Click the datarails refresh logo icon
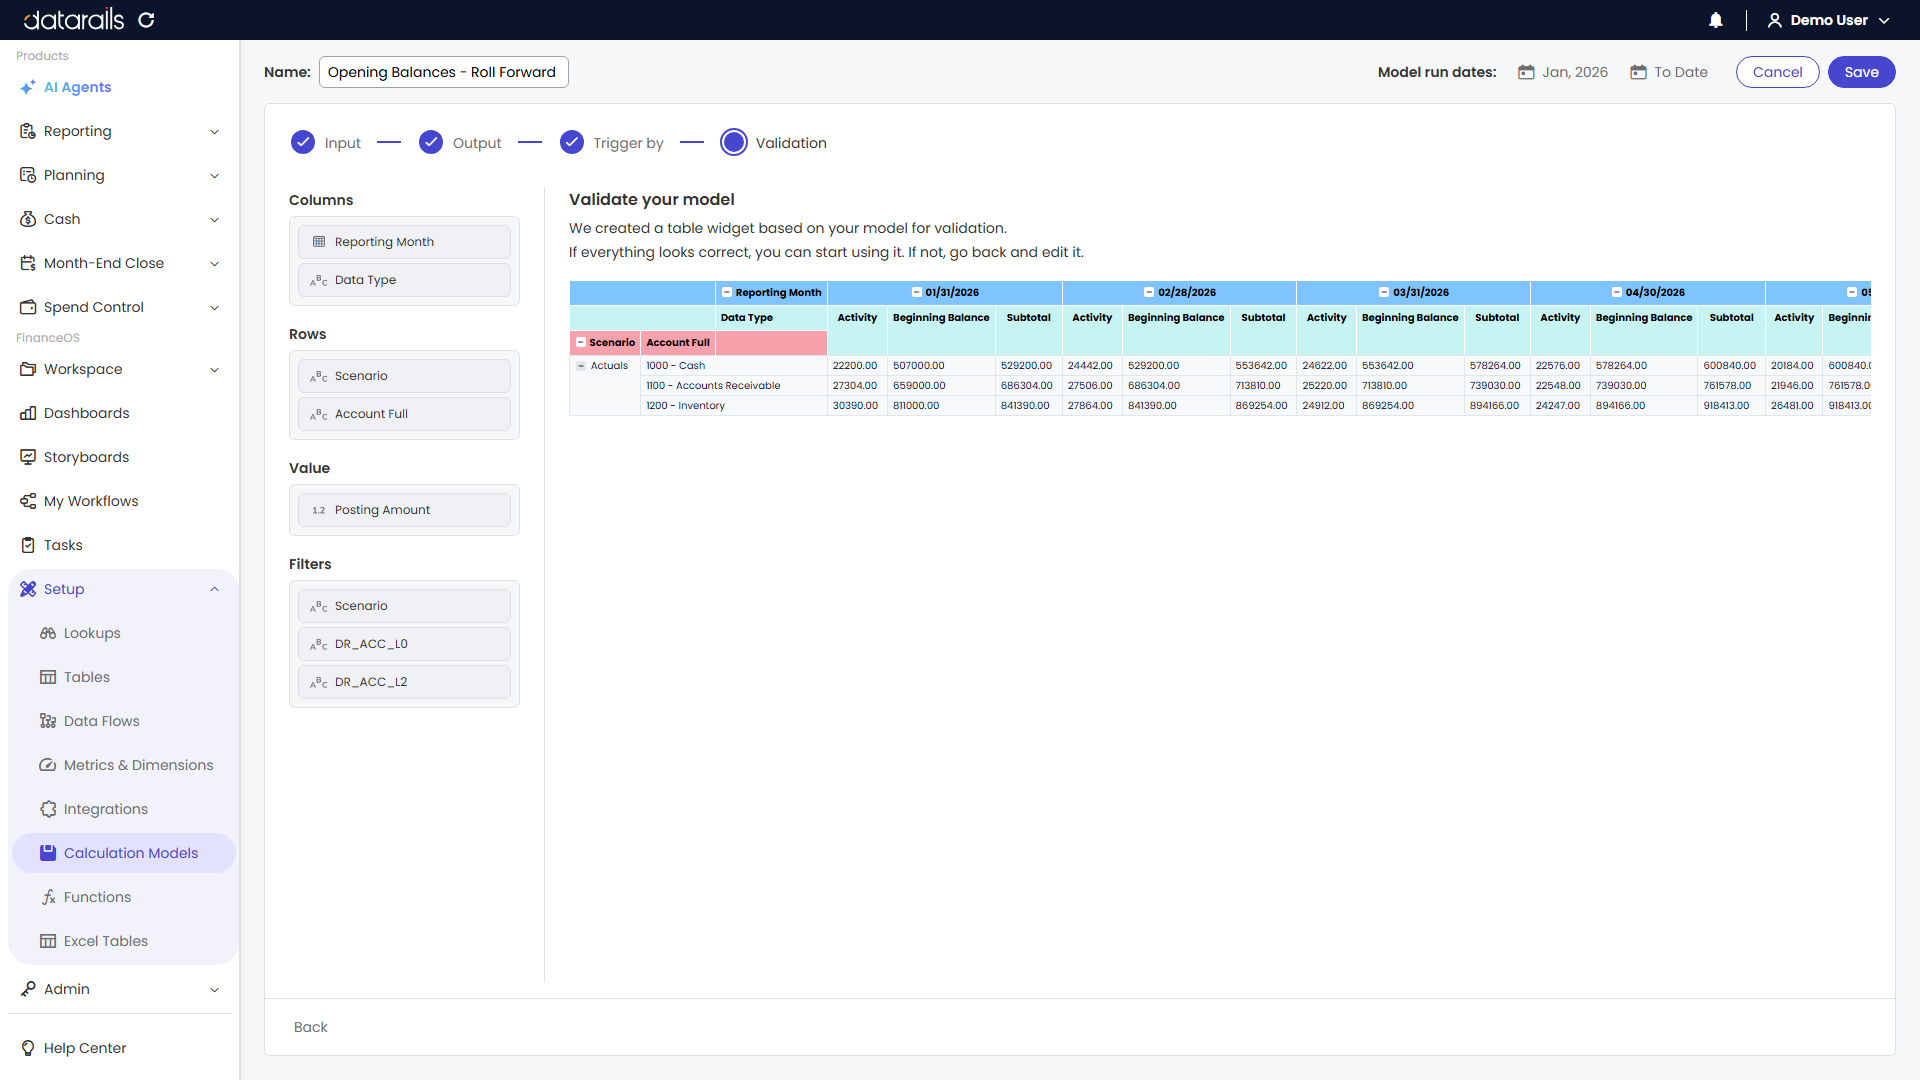Screen dimensions: 1920x1080 click(x=146, y=20)
